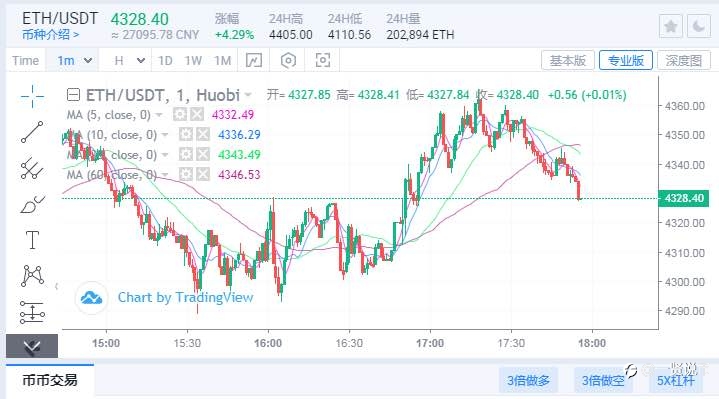Open the indicators chart icon
Image resolution: width=719 pixels, height=399 pixels.
[254, 60]
